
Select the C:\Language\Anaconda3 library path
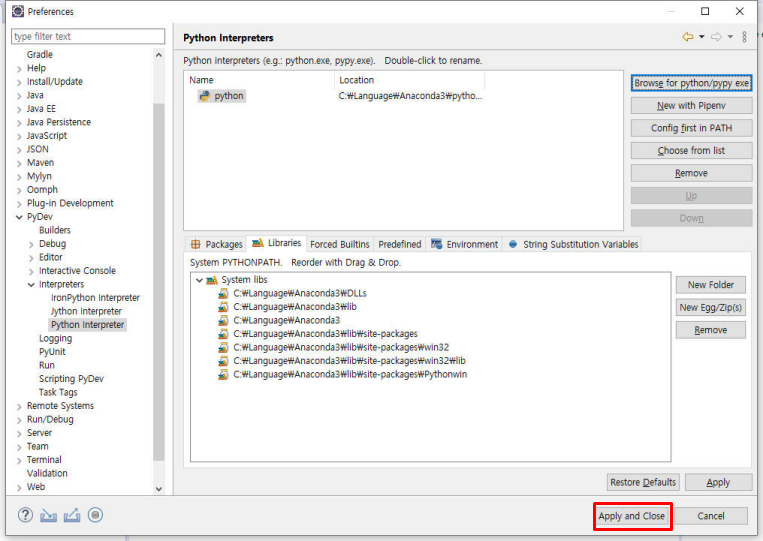pyautogui.click(x=287, y=320)
